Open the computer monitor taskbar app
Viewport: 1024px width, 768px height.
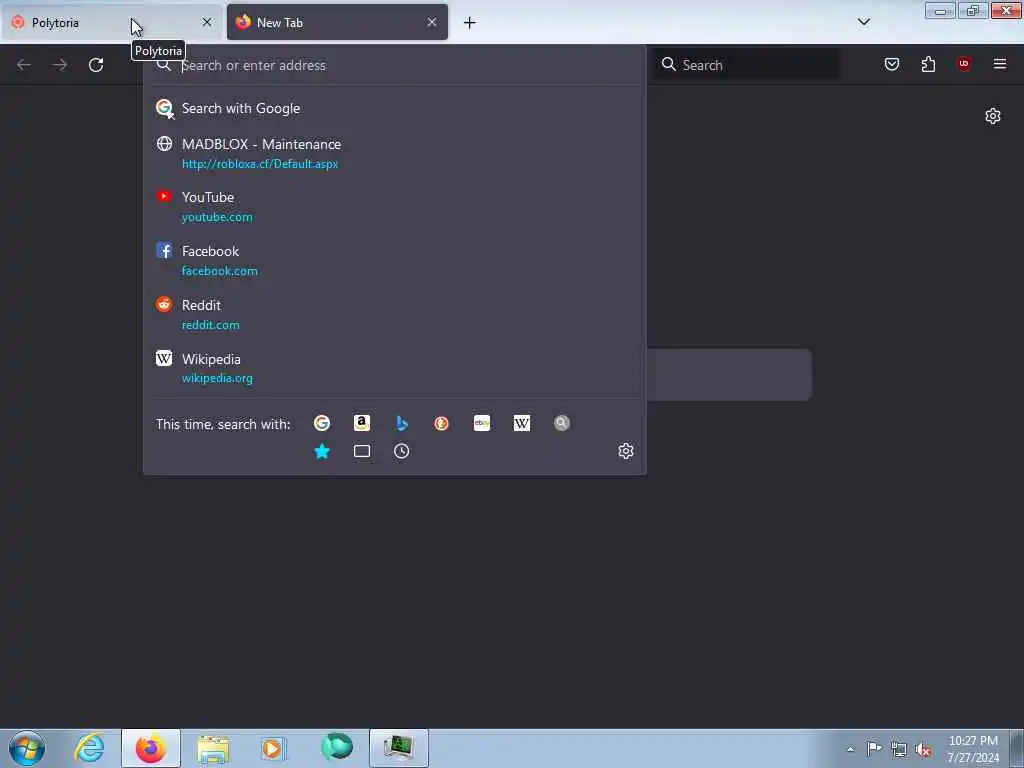coord(399,748)
